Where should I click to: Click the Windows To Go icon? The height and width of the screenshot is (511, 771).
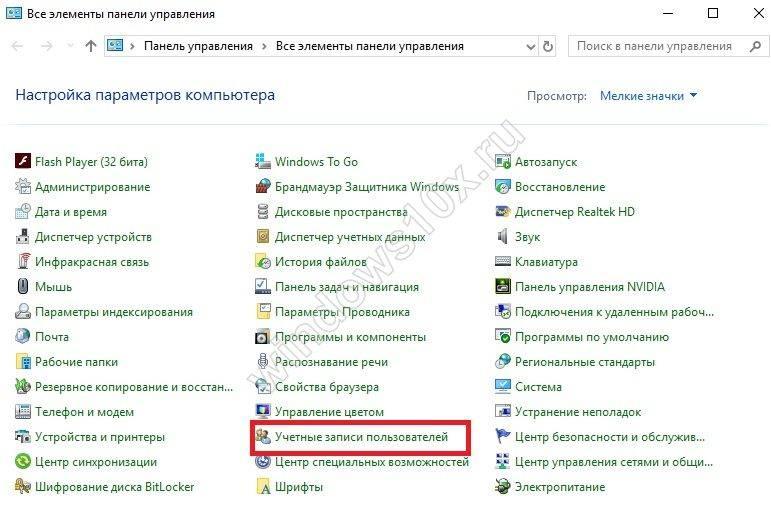point(263,161)
